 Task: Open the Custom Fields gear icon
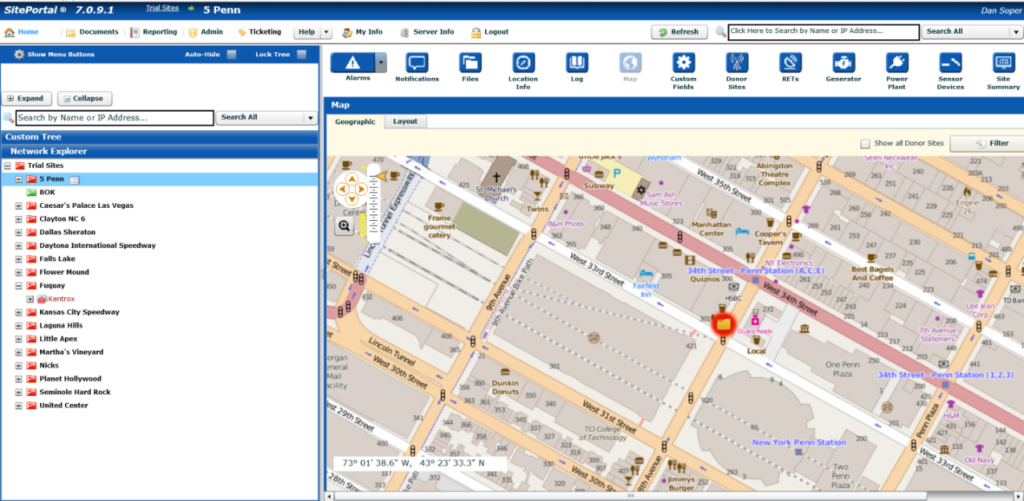(684, 63)
